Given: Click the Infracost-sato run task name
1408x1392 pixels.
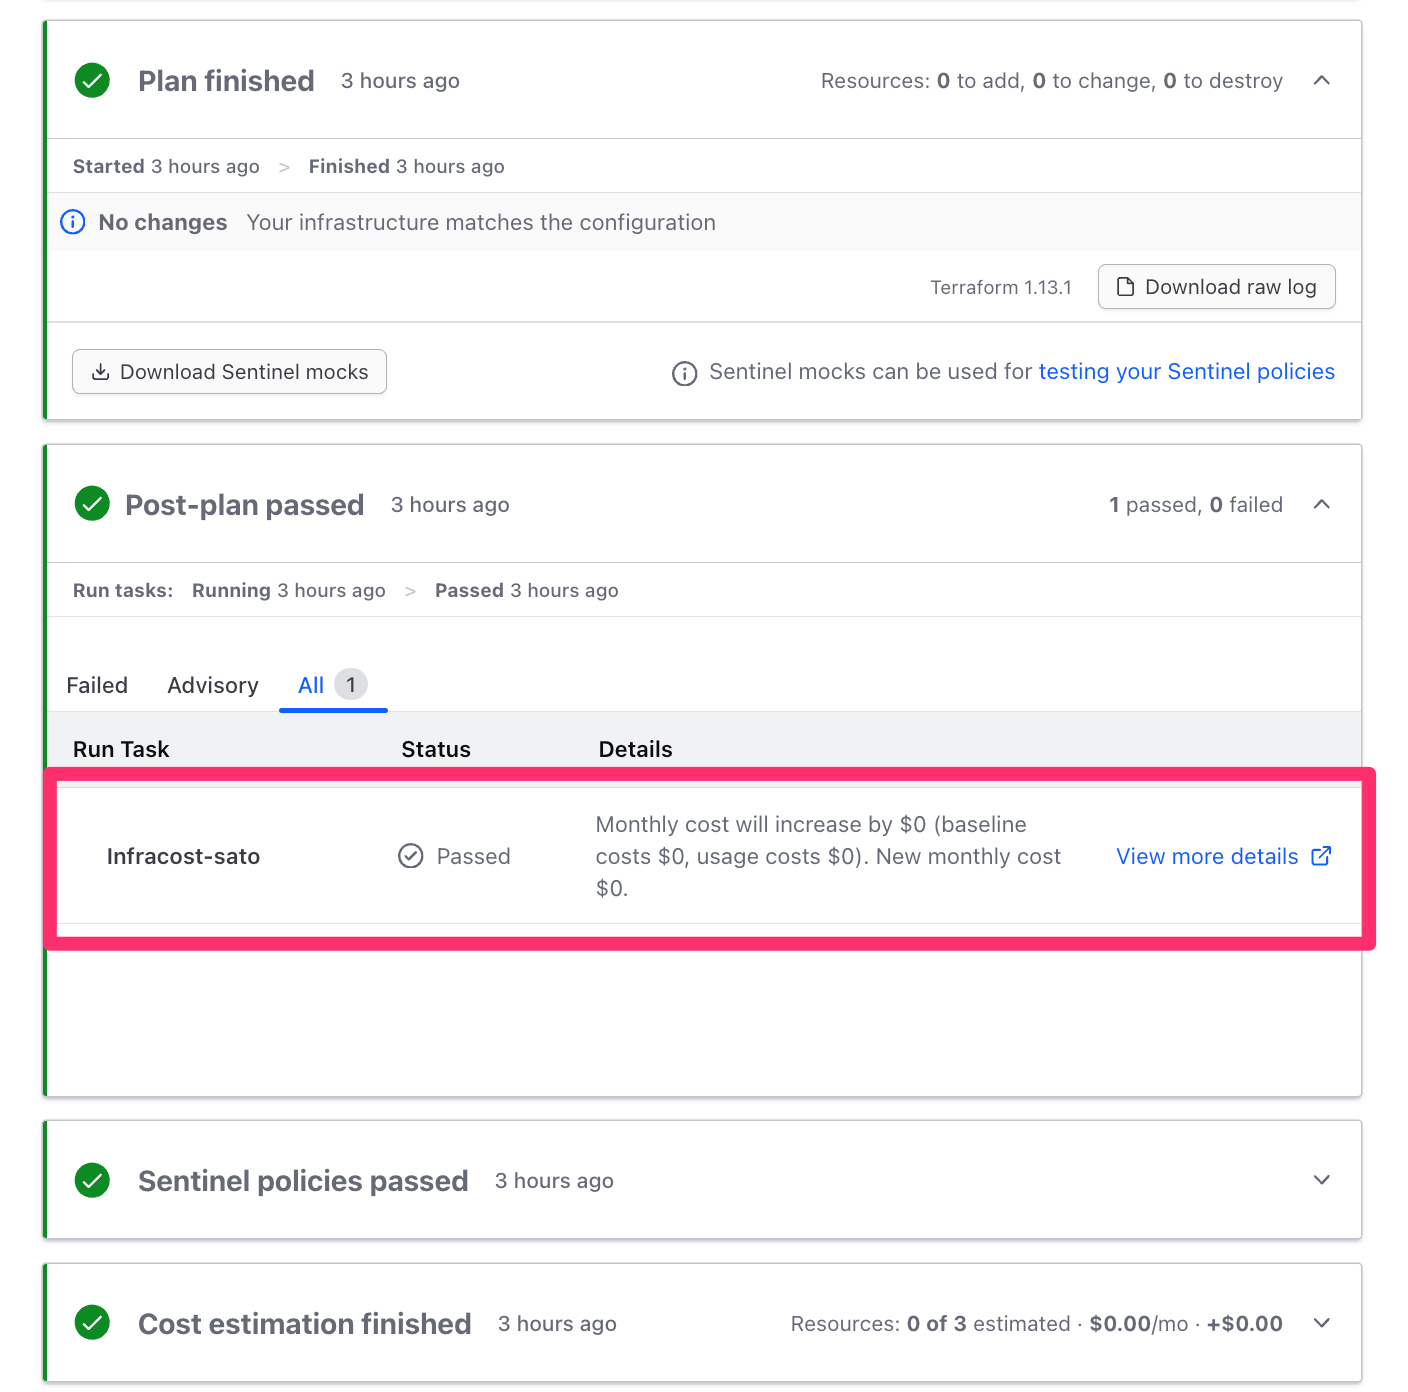Looking at the screenshot, I should click(183, 856).
